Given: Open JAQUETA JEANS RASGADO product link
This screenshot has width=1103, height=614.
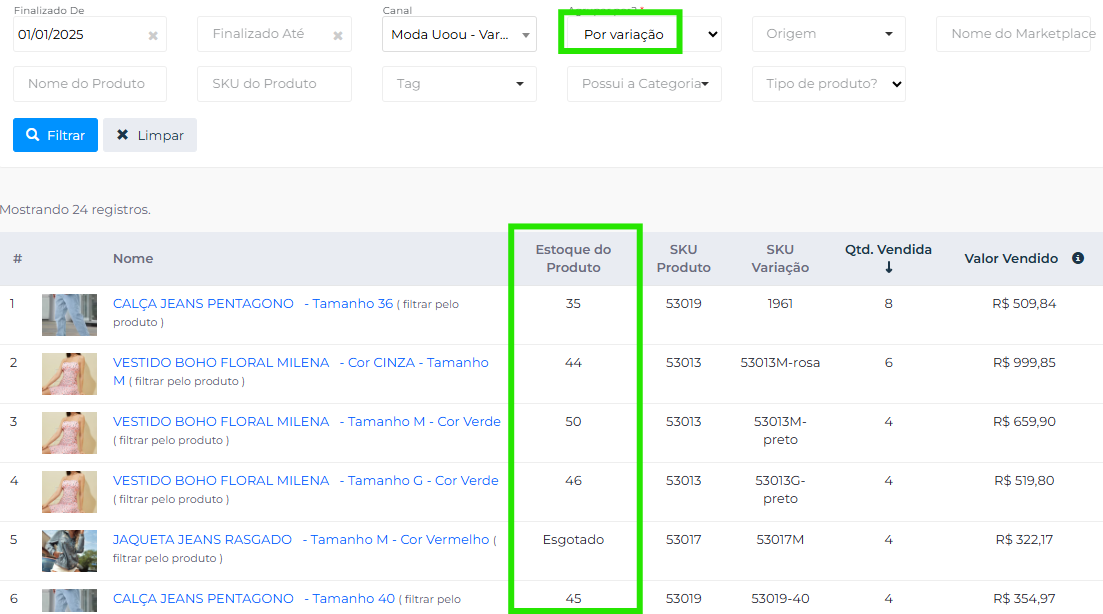Looking at the screenshot, I should 202,540.
